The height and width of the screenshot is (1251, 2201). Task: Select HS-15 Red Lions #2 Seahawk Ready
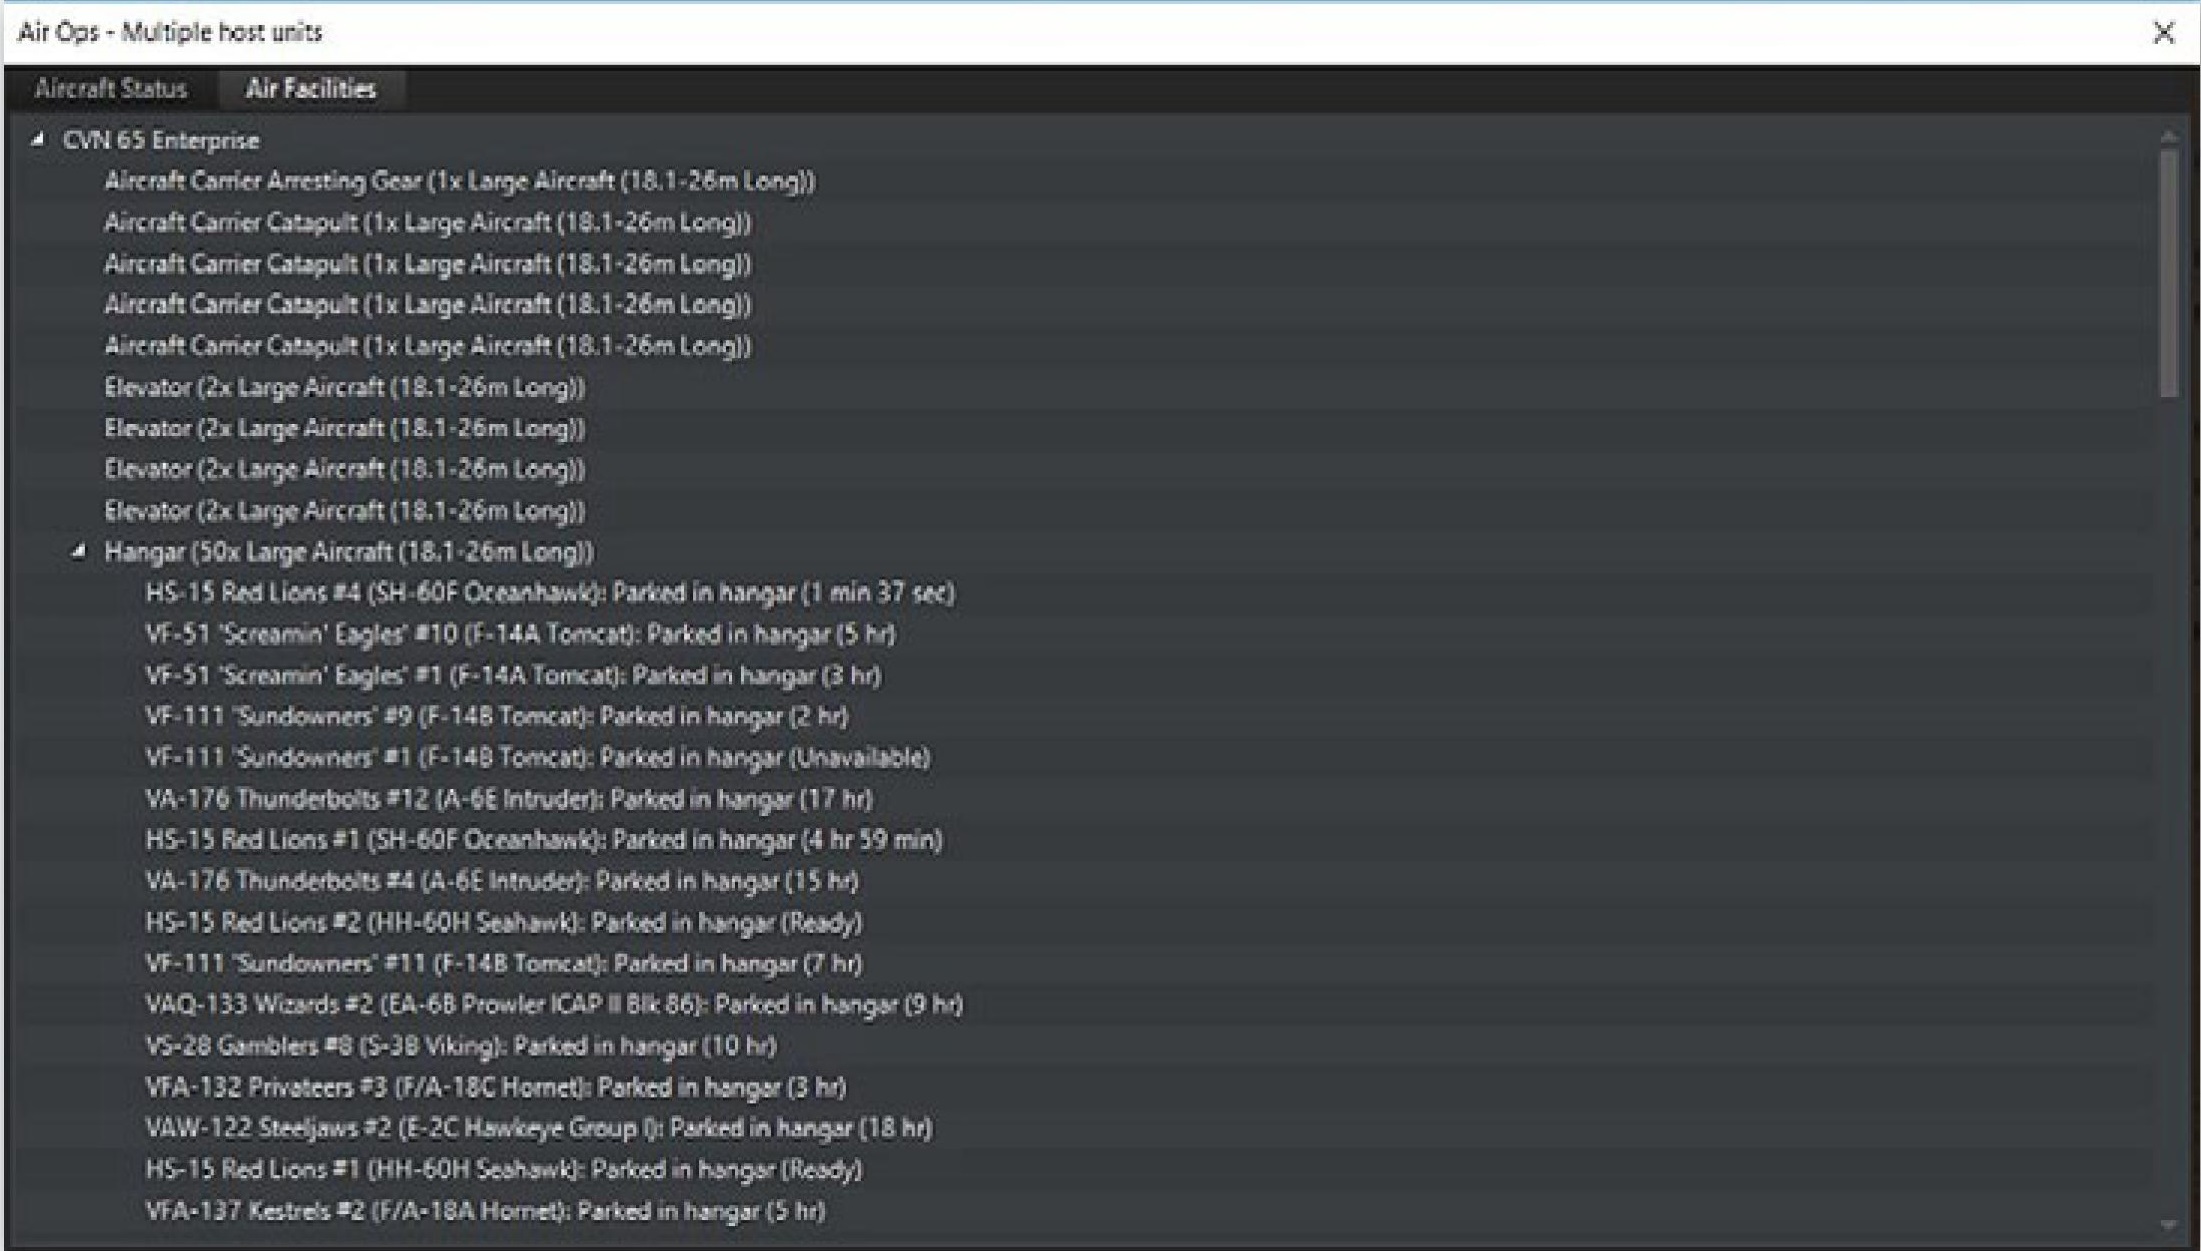point(503,922)
